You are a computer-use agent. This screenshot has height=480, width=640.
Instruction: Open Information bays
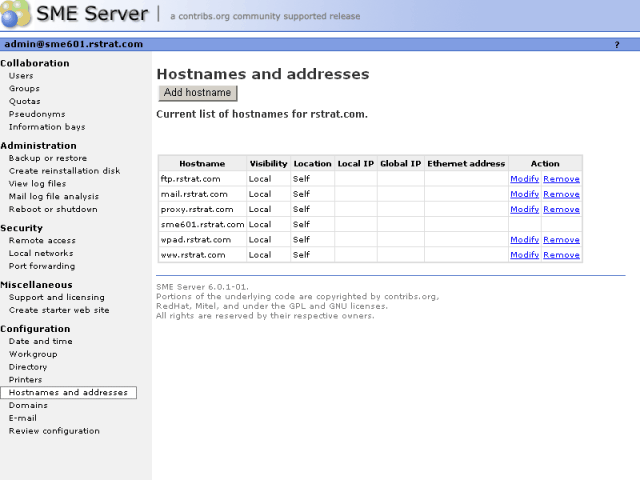point(47,127)
